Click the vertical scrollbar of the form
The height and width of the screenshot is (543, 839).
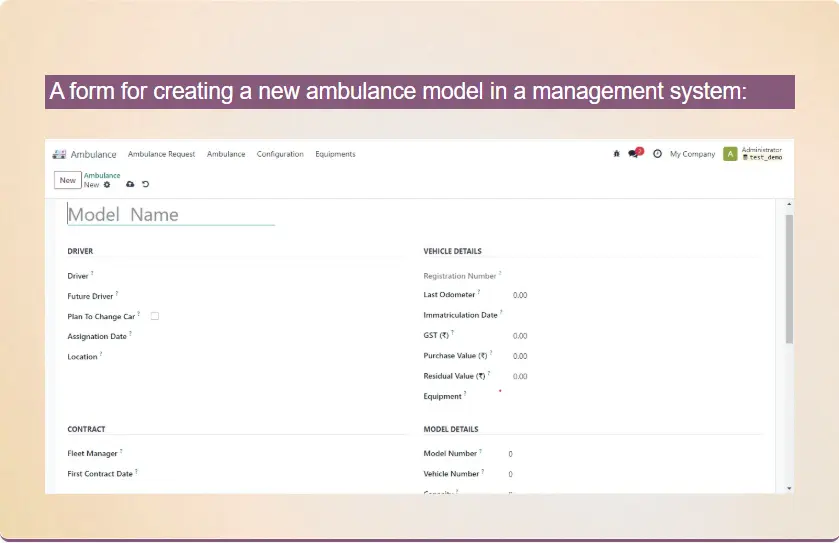789,280
